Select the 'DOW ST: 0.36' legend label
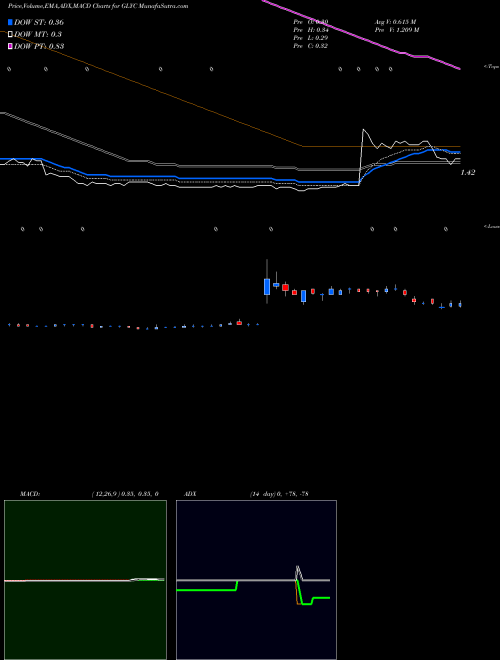 pyautogui.click(x=39, y=22)
